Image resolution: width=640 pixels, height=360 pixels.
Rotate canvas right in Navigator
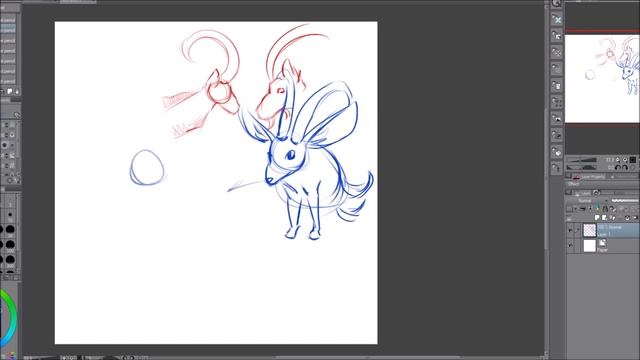625,167
